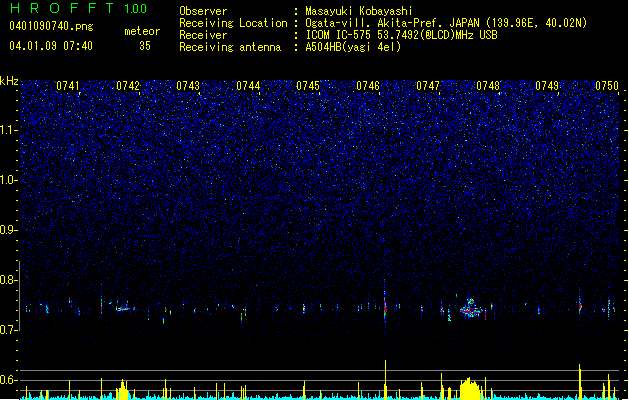
Task: Click the 0745 time marker
Action: point(308,86)
